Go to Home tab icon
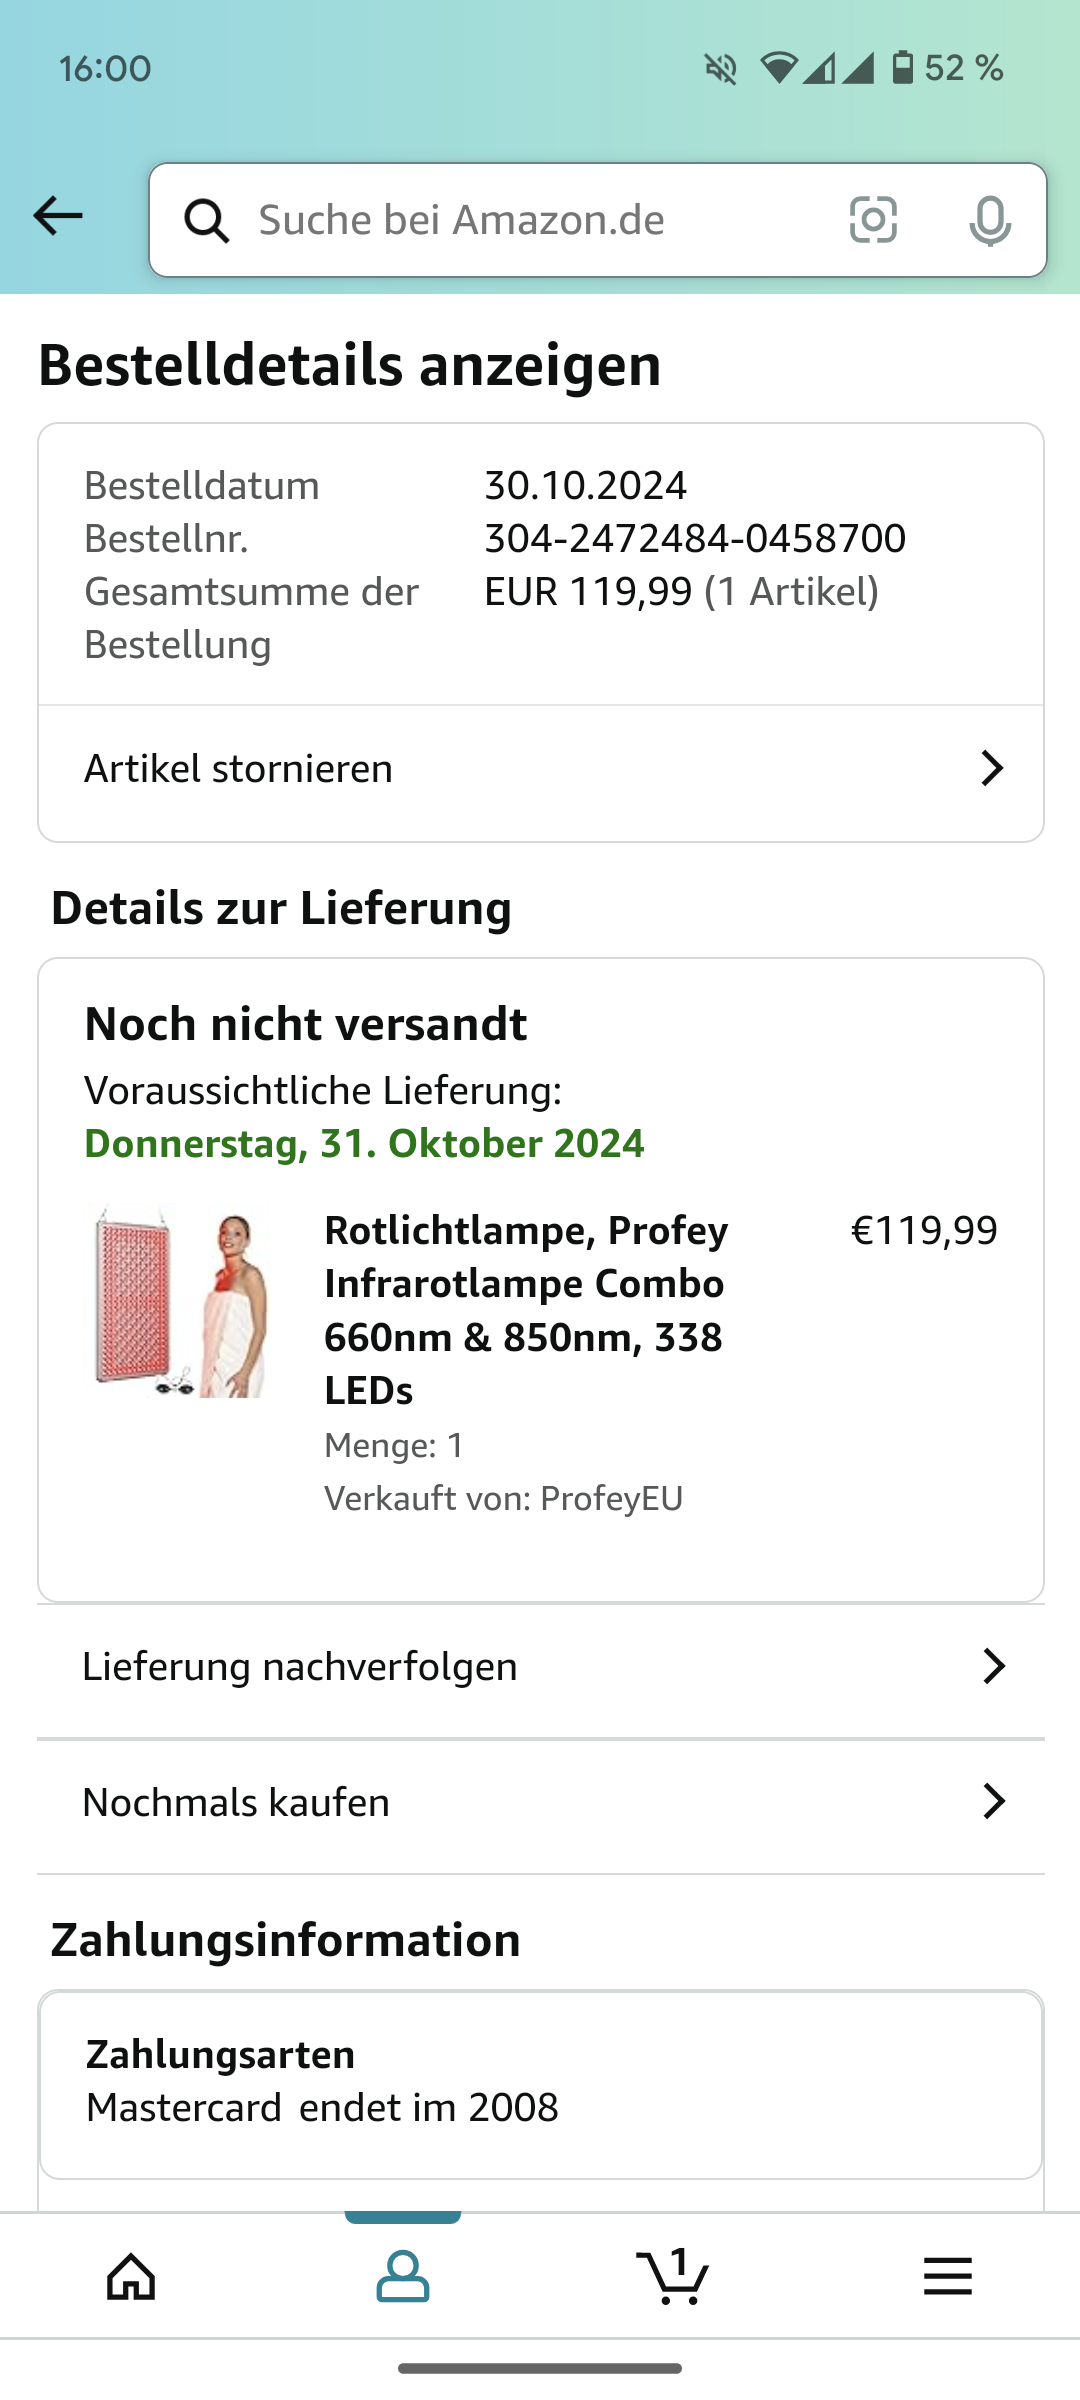The image size is (1080, 2400). coord(132,2277)
